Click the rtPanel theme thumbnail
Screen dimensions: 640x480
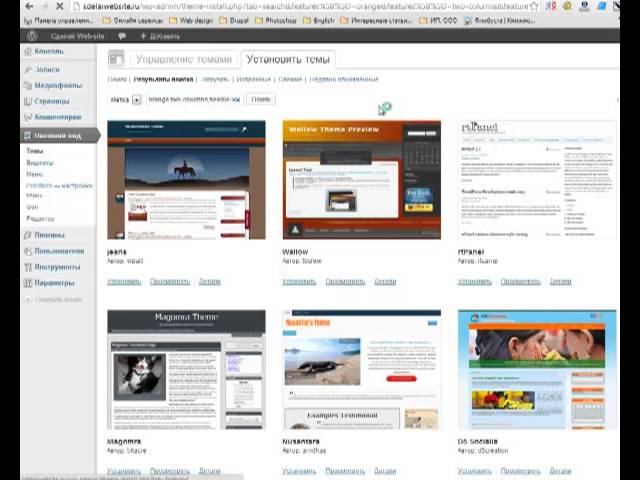click(537, 180)
